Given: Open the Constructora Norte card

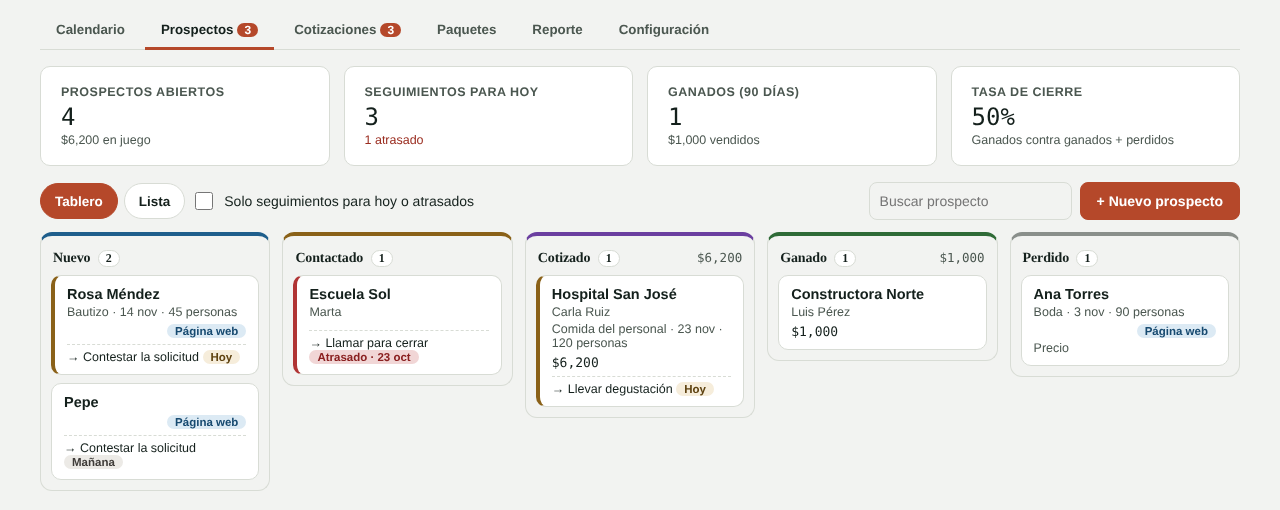Looking at the screenshot, I should [882, 313].
